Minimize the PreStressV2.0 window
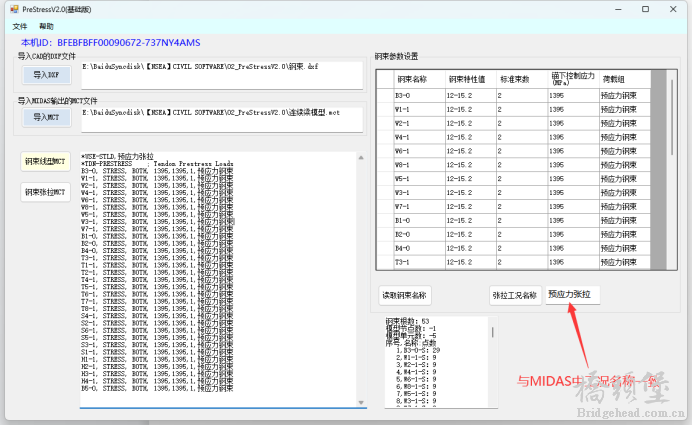The height and width of the screenshot is (425, 692). click(618, 9)
